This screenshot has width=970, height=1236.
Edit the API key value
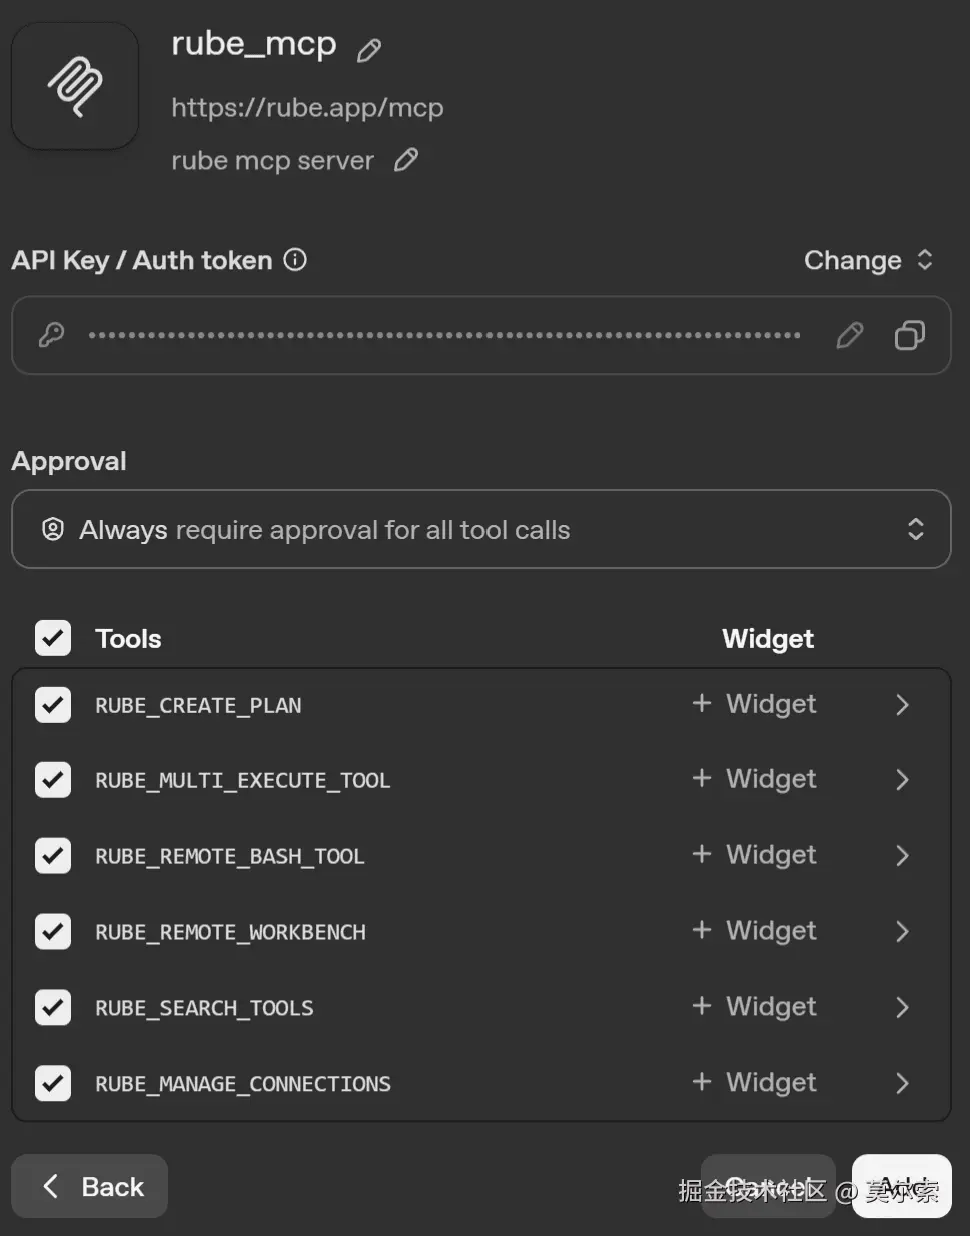(x=849, y=336)
